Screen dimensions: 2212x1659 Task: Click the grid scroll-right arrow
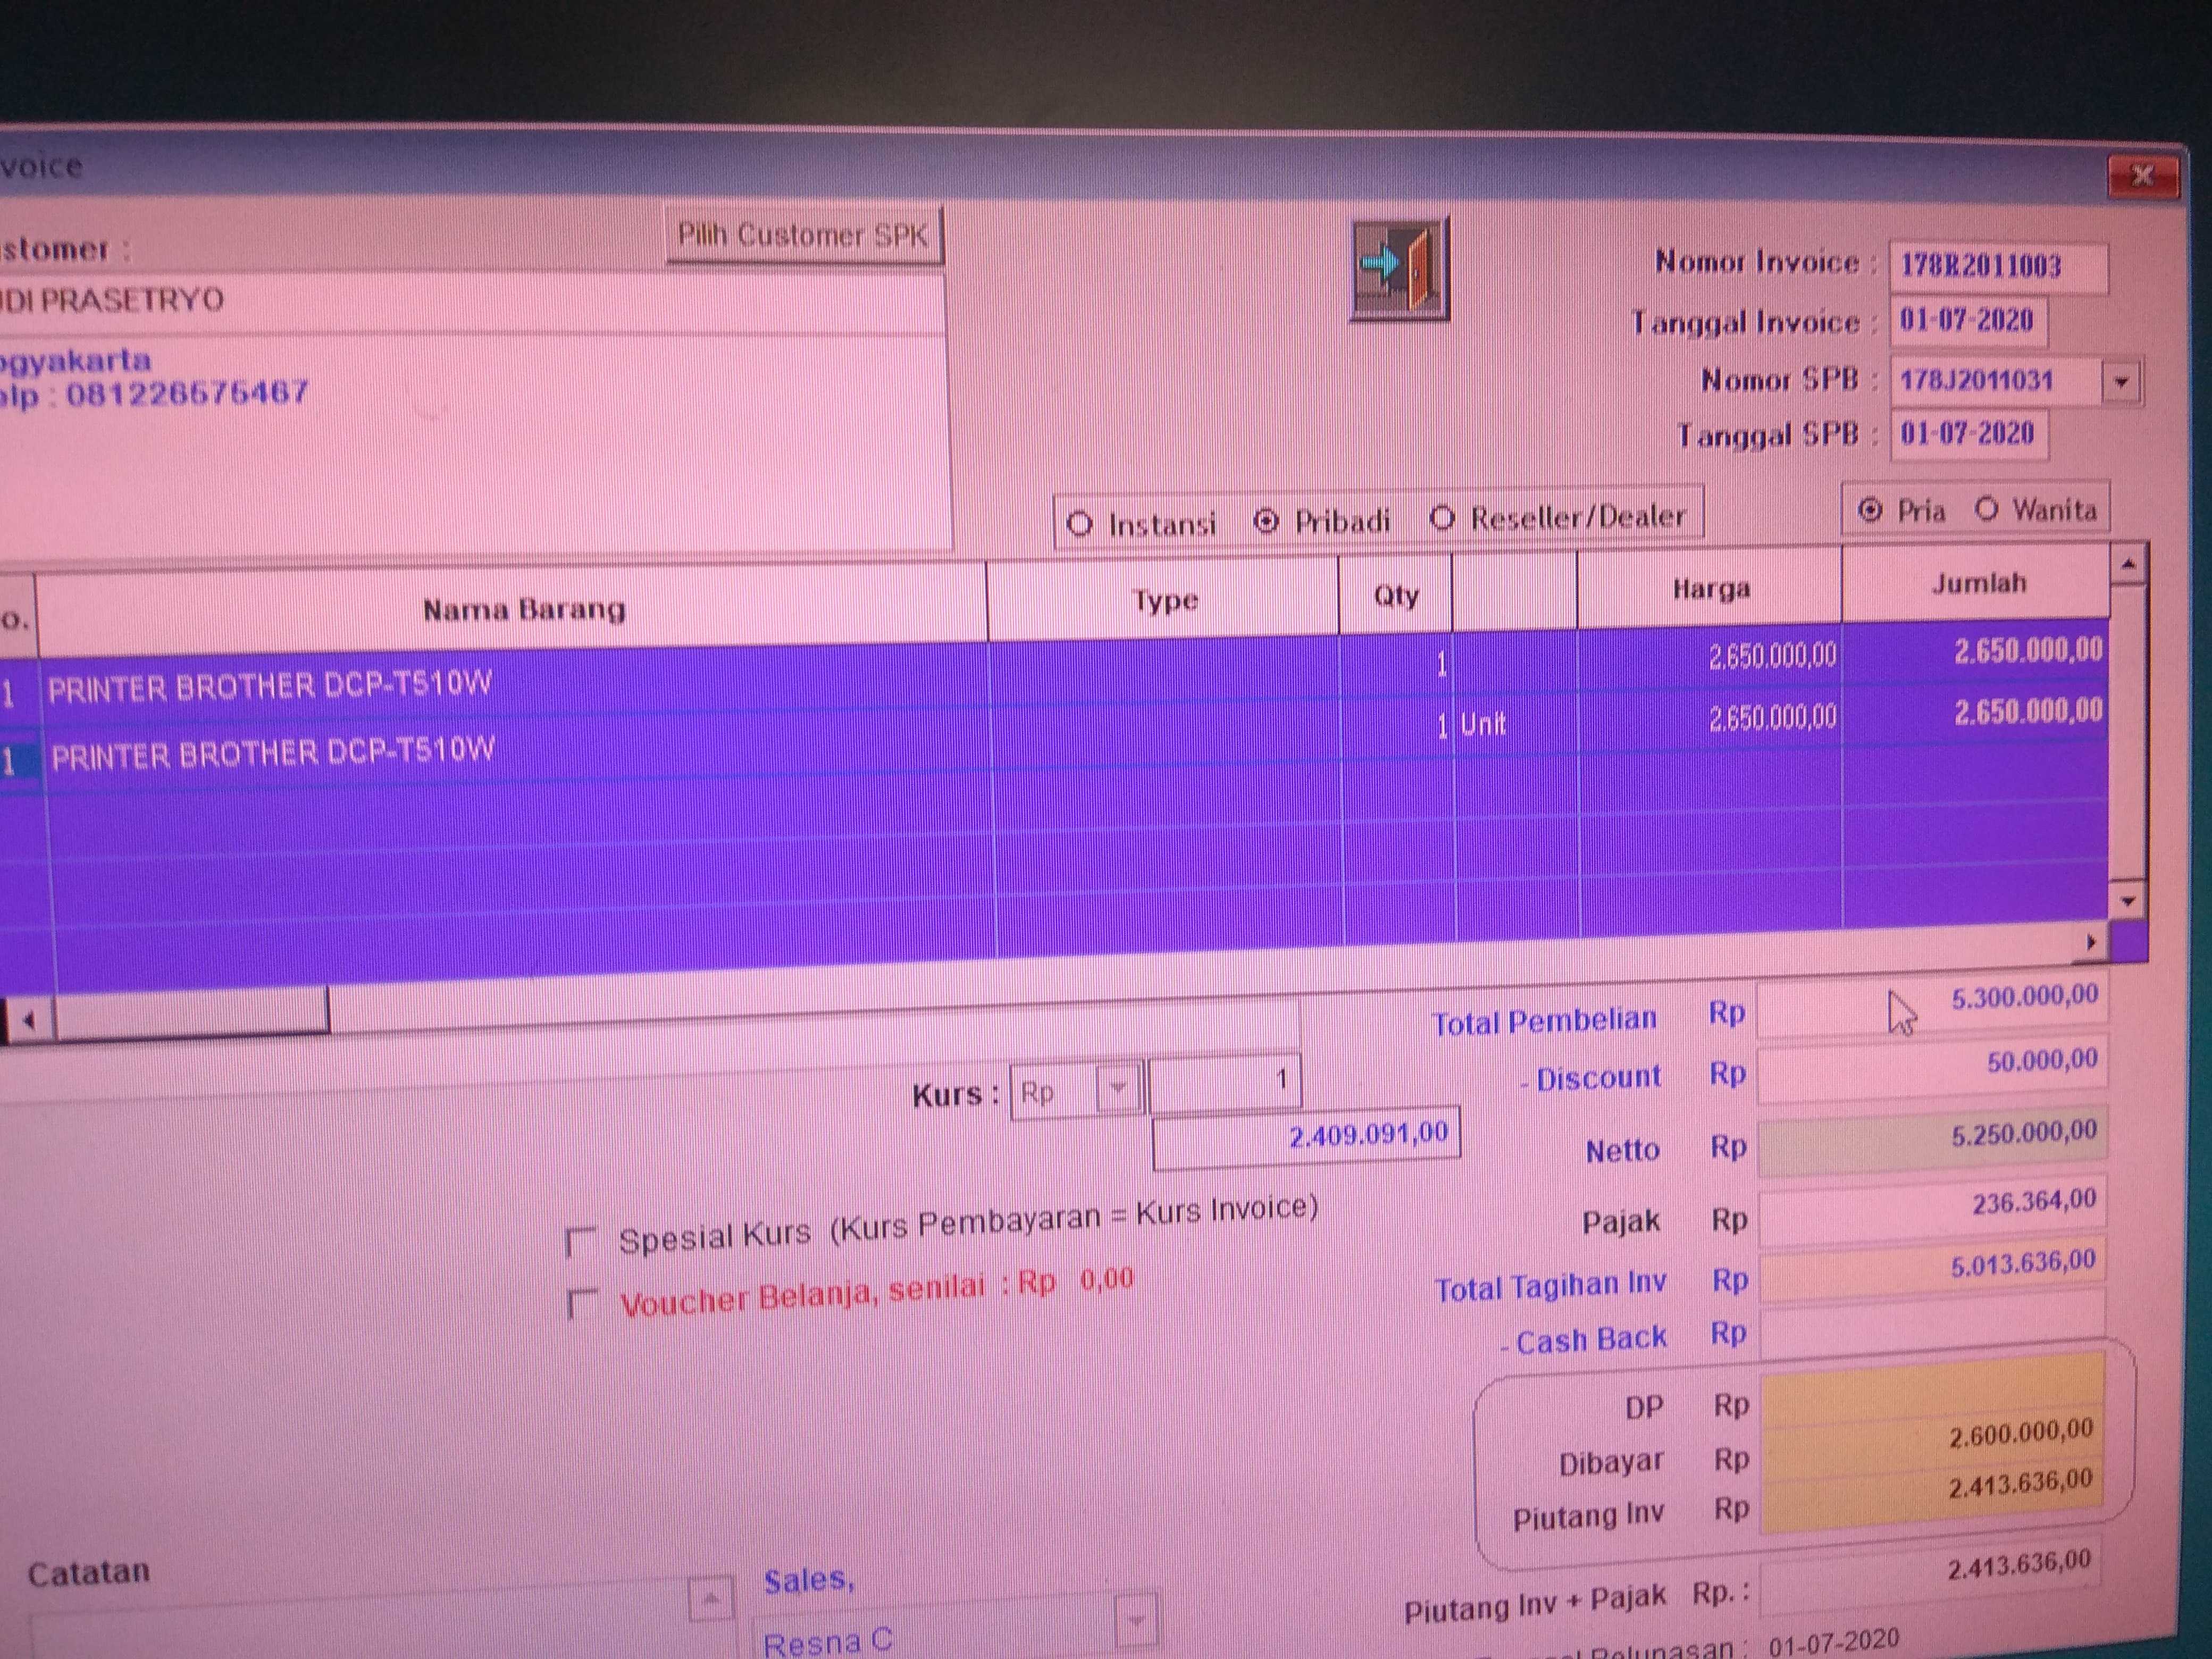[2091, 942]
